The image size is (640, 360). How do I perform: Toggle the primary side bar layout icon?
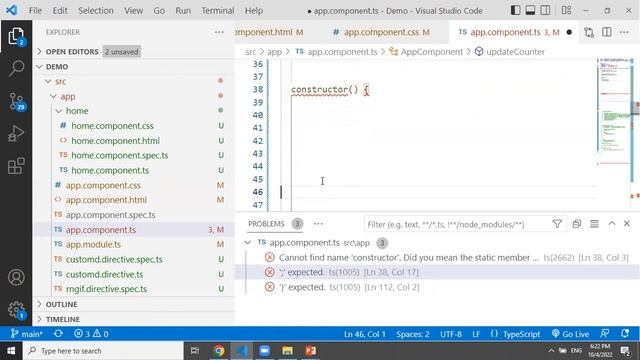[x=516, y=11]
